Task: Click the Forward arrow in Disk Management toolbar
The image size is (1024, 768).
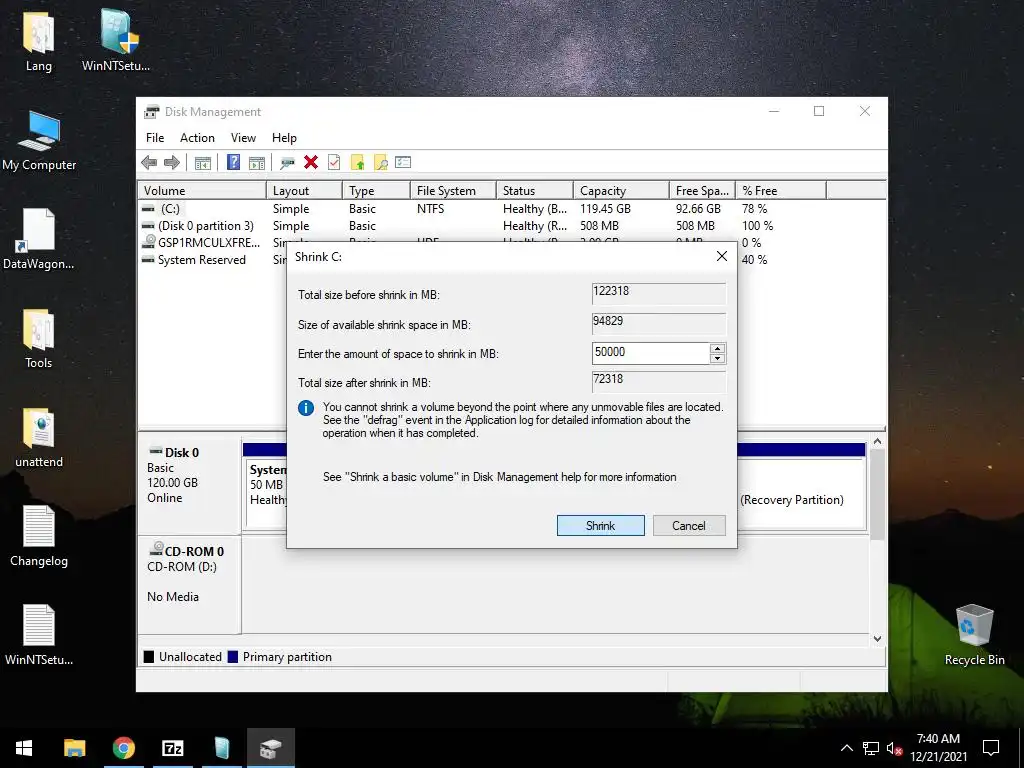Action: [172, 163]
